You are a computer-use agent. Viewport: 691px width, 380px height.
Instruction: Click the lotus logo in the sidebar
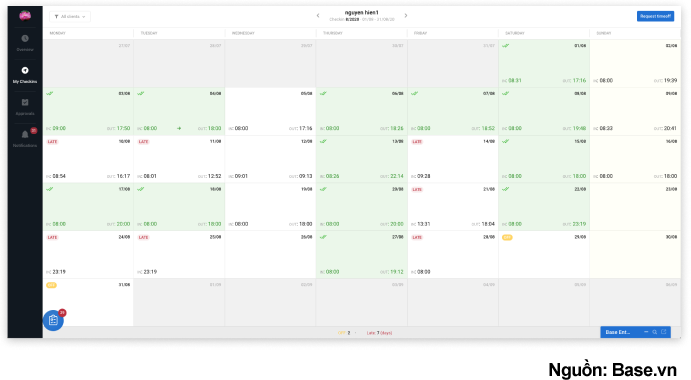pos(25,16)
